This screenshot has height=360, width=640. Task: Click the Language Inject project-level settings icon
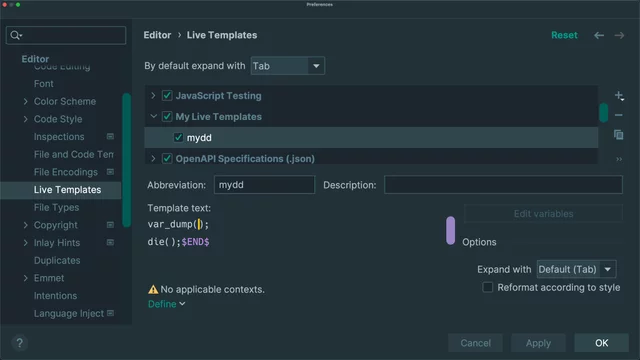110,313
